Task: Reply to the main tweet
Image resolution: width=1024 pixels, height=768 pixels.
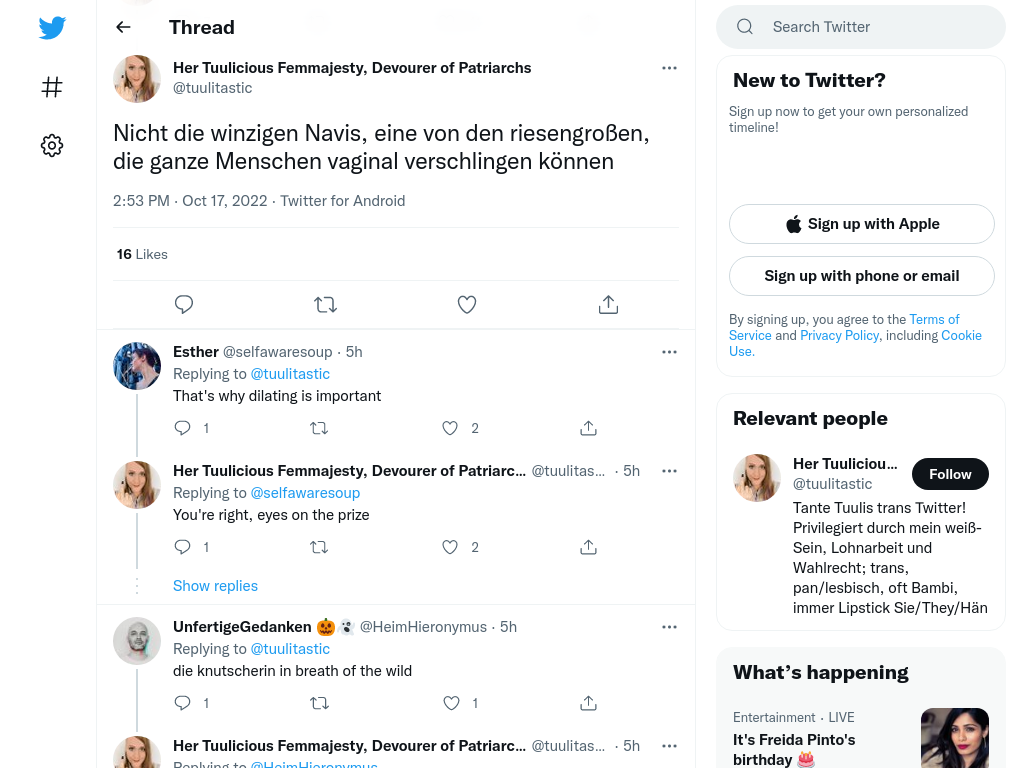Action: 184,304
